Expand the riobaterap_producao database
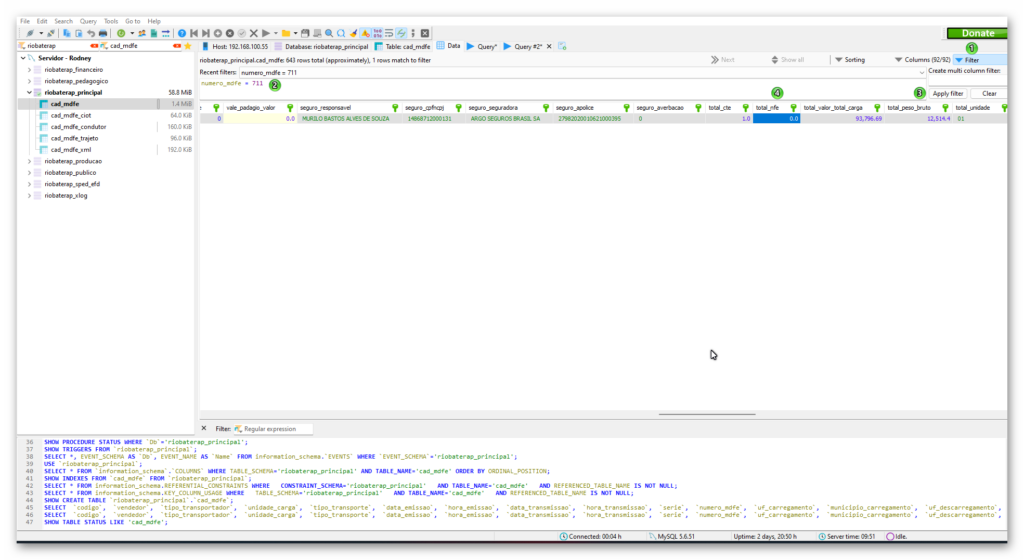 (x=29, y=161)
